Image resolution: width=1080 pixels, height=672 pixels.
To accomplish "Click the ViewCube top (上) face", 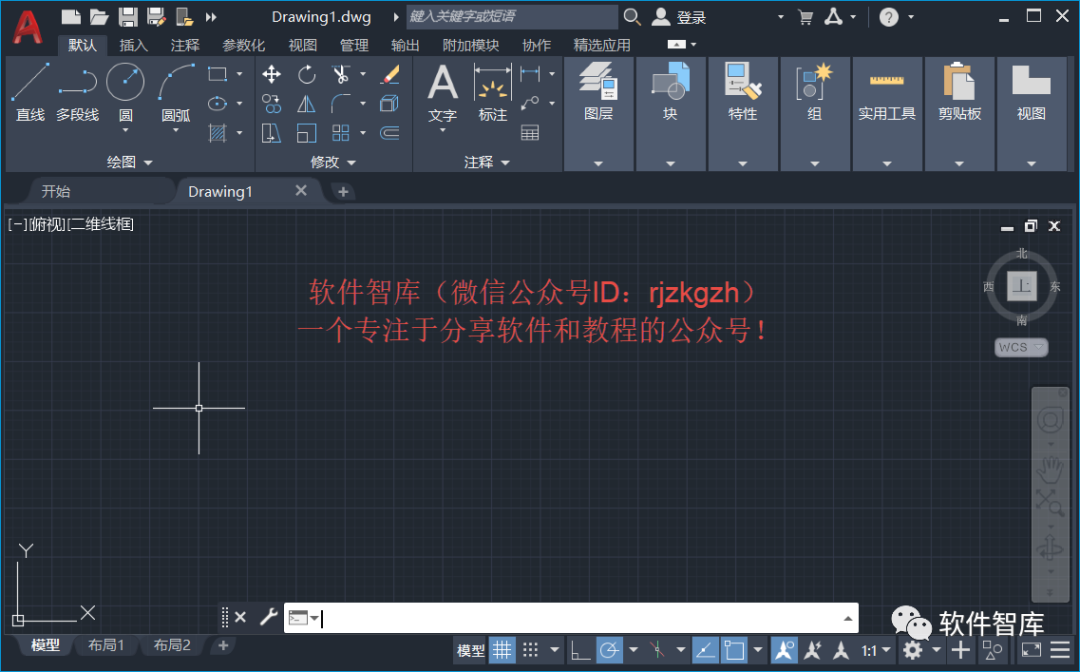I will pos(1021,286).
